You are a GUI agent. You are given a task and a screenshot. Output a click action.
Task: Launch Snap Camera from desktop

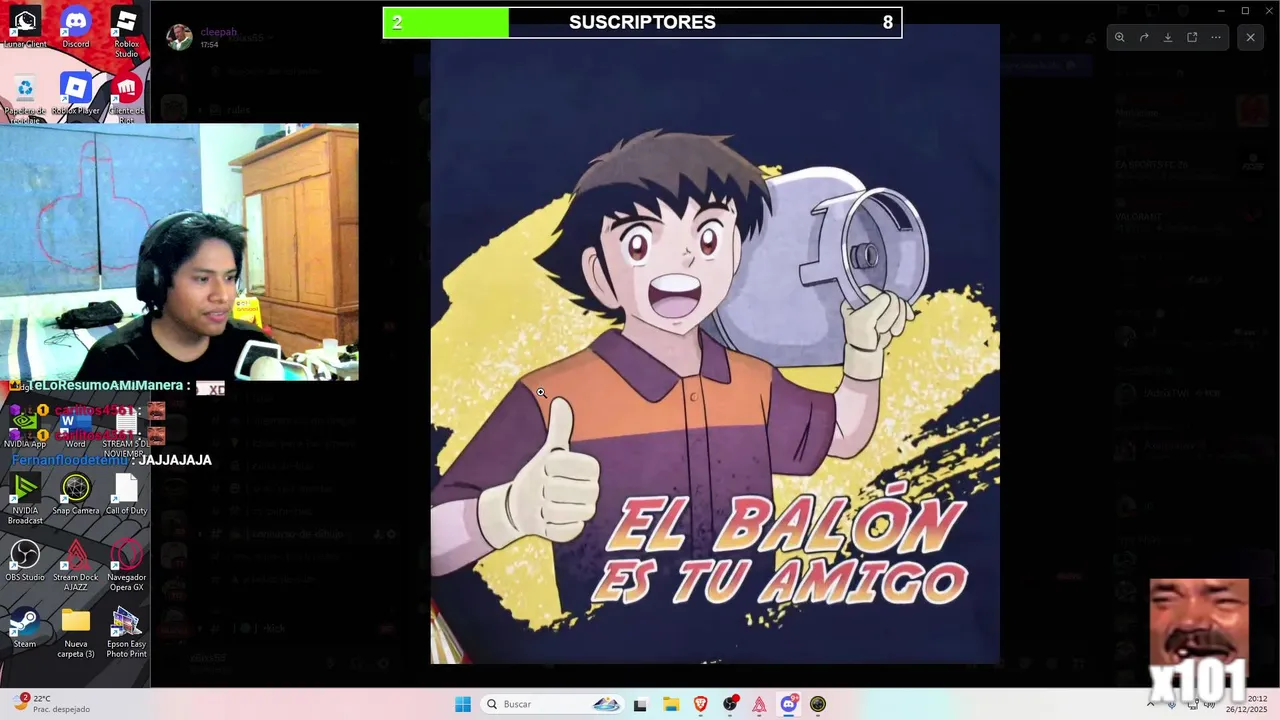click(76, 494)
